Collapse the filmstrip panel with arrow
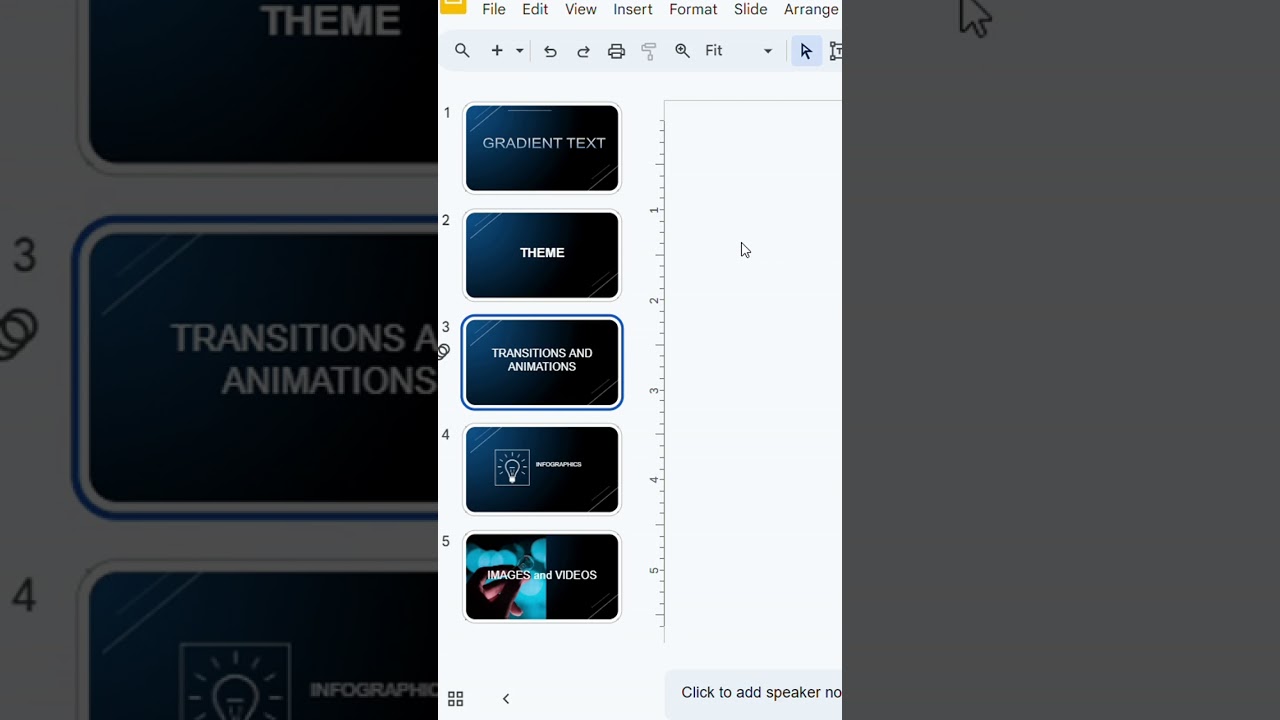 (506, 699)
